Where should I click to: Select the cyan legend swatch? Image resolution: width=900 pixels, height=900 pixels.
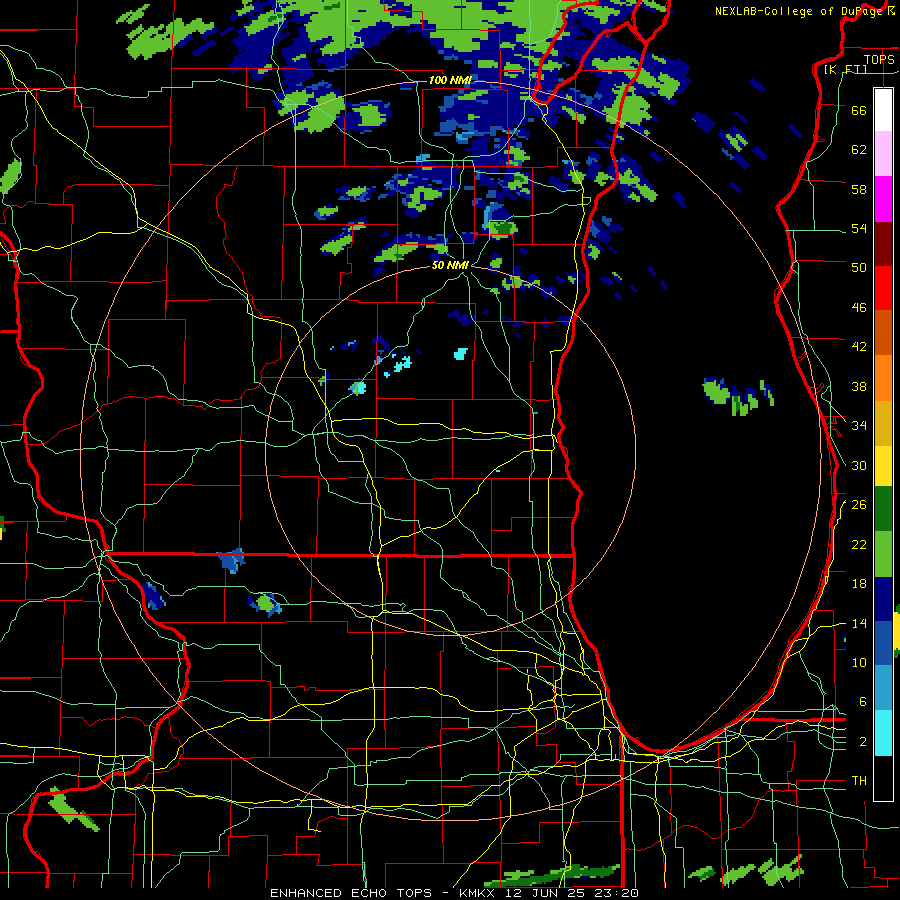[x=883, y=733]
